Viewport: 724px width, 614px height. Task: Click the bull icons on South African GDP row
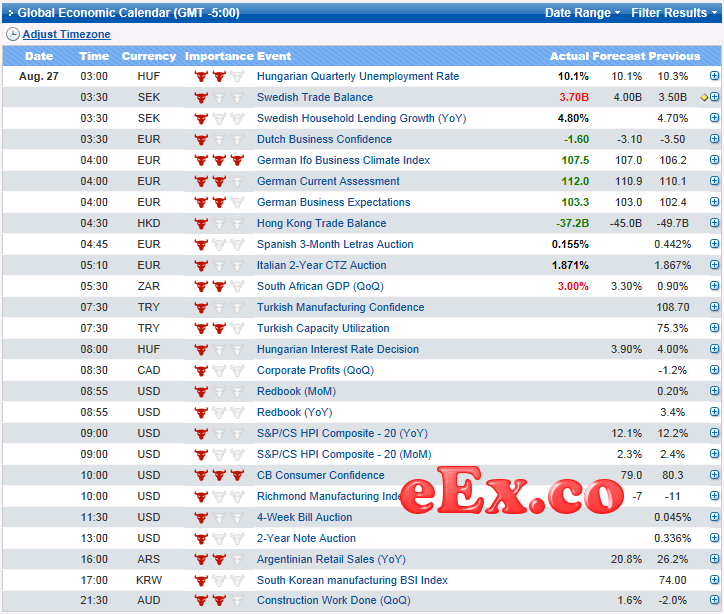218,286
